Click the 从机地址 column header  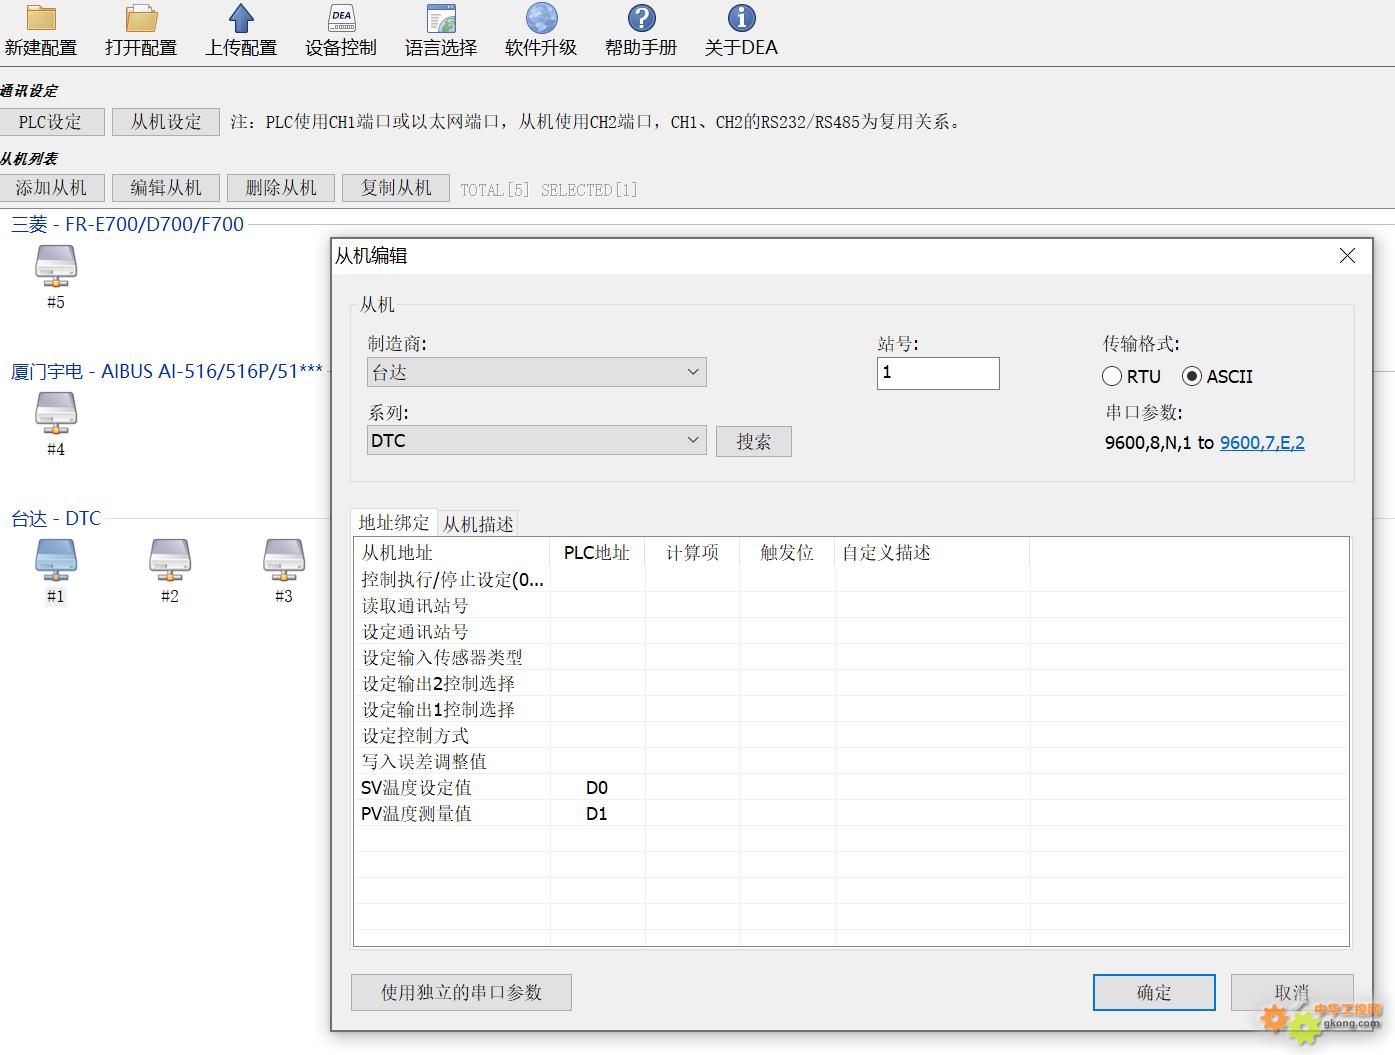[451, 552]
